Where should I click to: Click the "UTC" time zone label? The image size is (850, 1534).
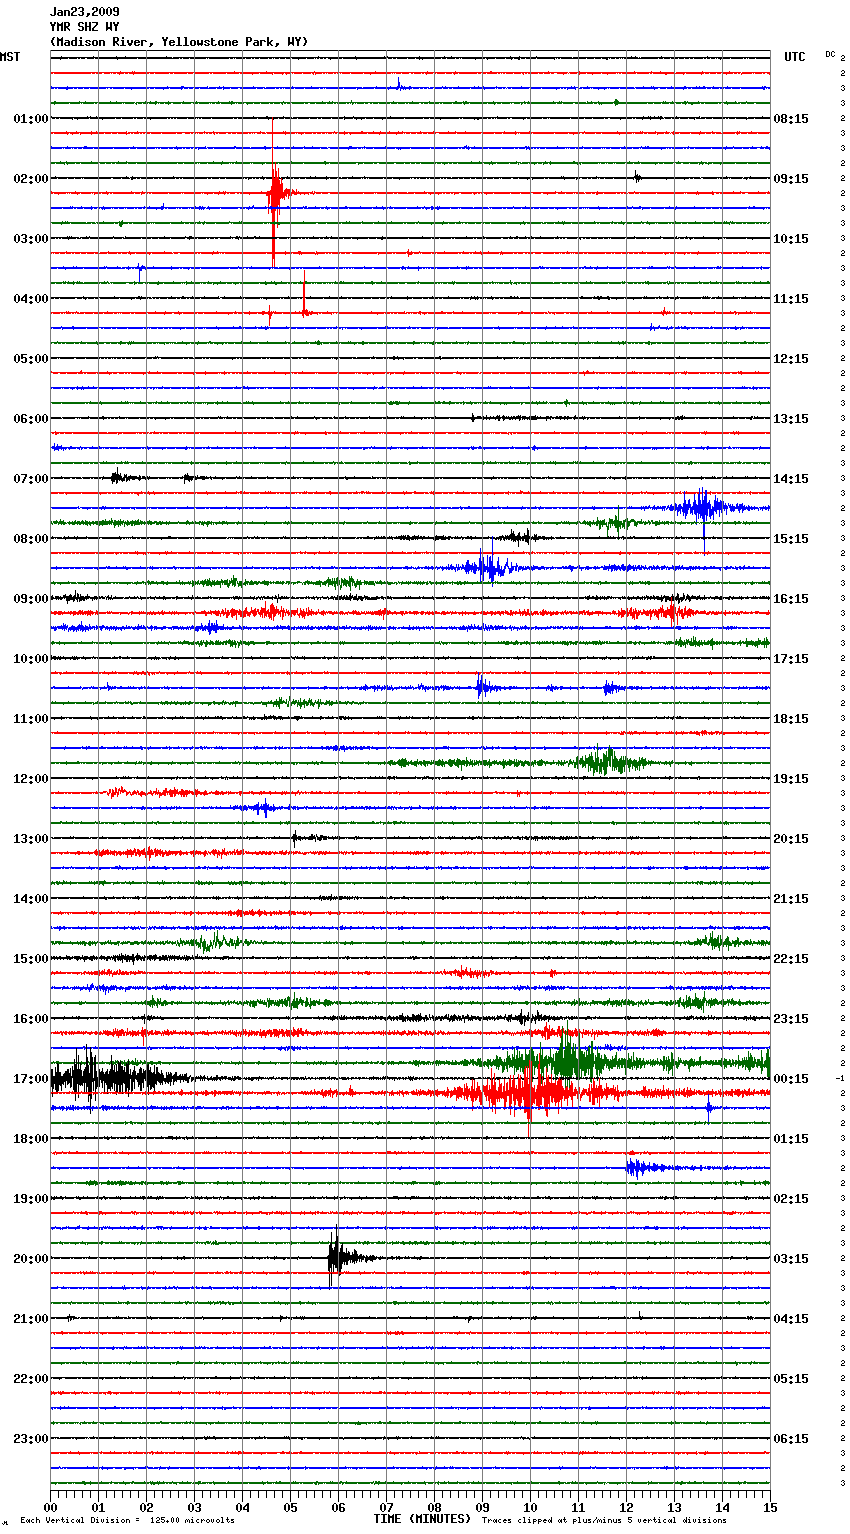[x=795, y=57]
